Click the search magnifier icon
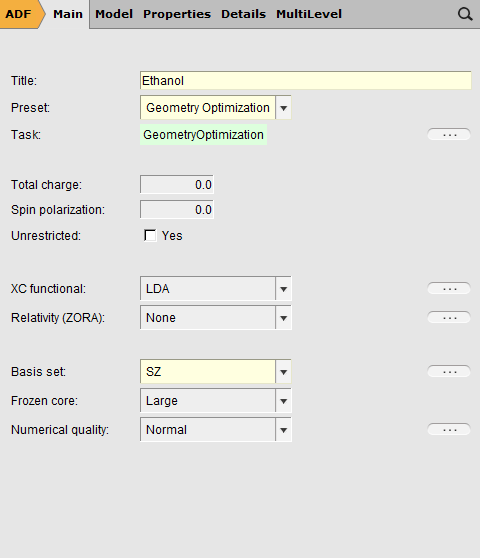Image resolution: width=480 pixels, height=558 pixels. coord(465,14)
